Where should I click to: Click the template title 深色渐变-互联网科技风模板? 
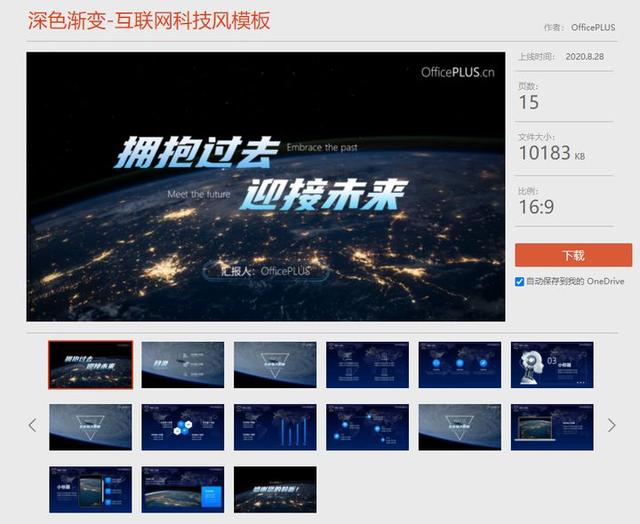[149, 20]
